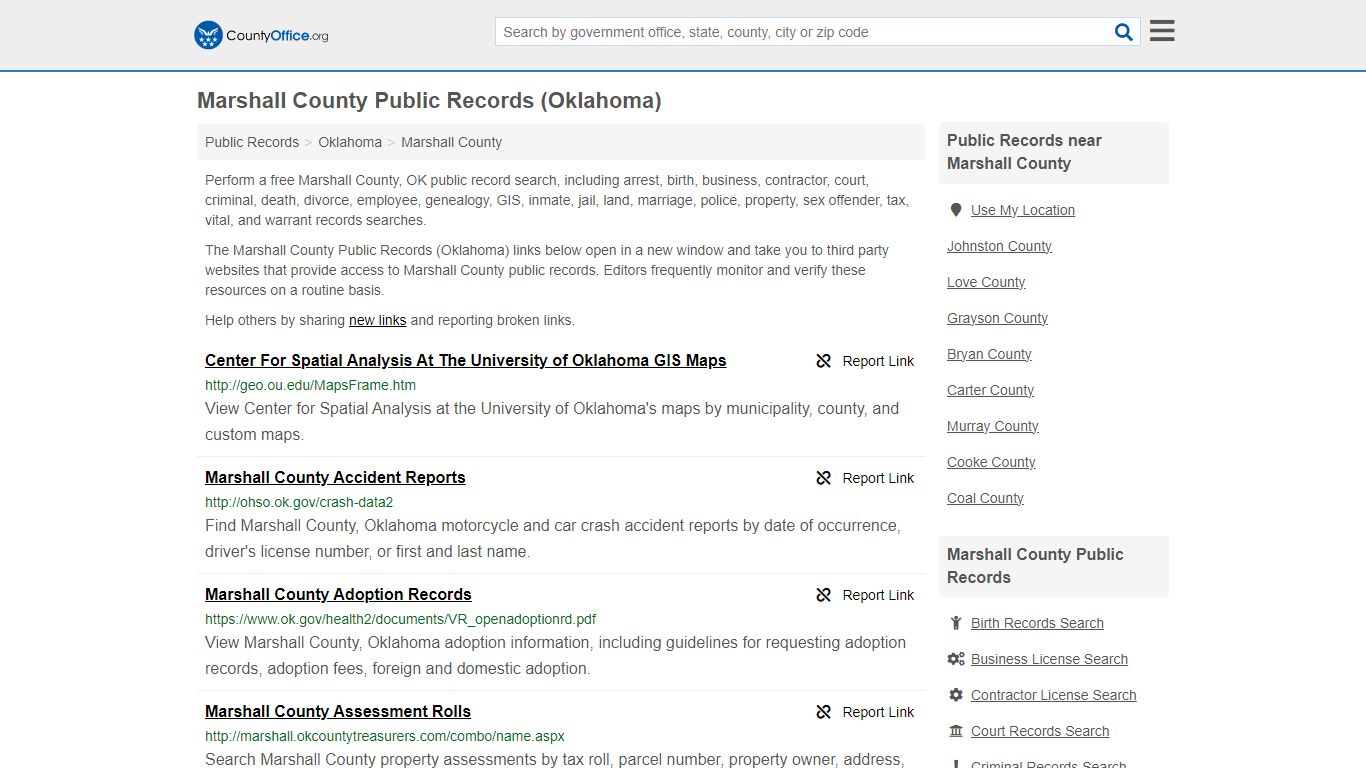Screen dimensions: 1366x768
Task: Open Marshall County Assessment Rolls
Action: coord(338,711)
